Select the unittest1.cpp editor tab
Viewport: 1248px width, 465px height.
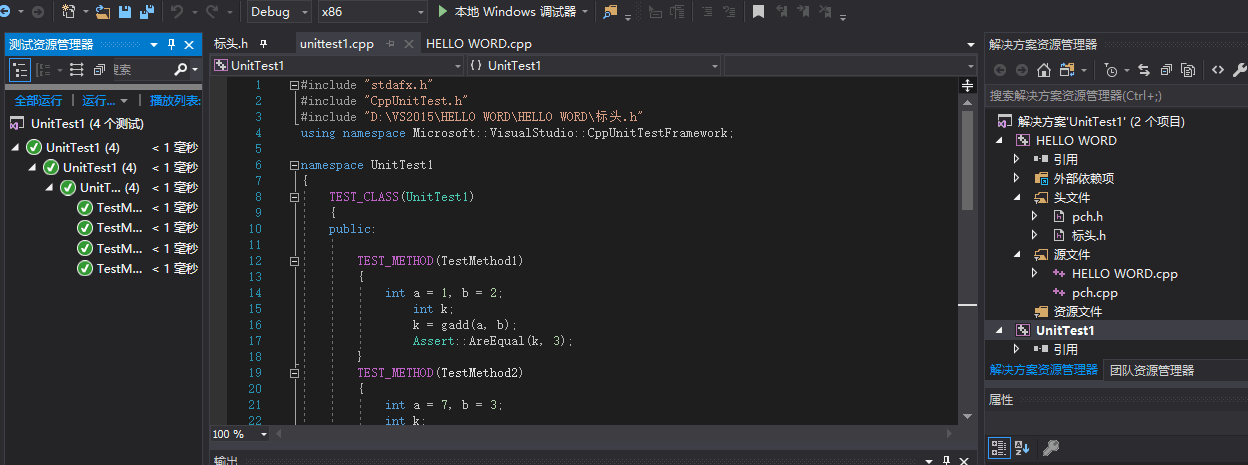(337, 44)
